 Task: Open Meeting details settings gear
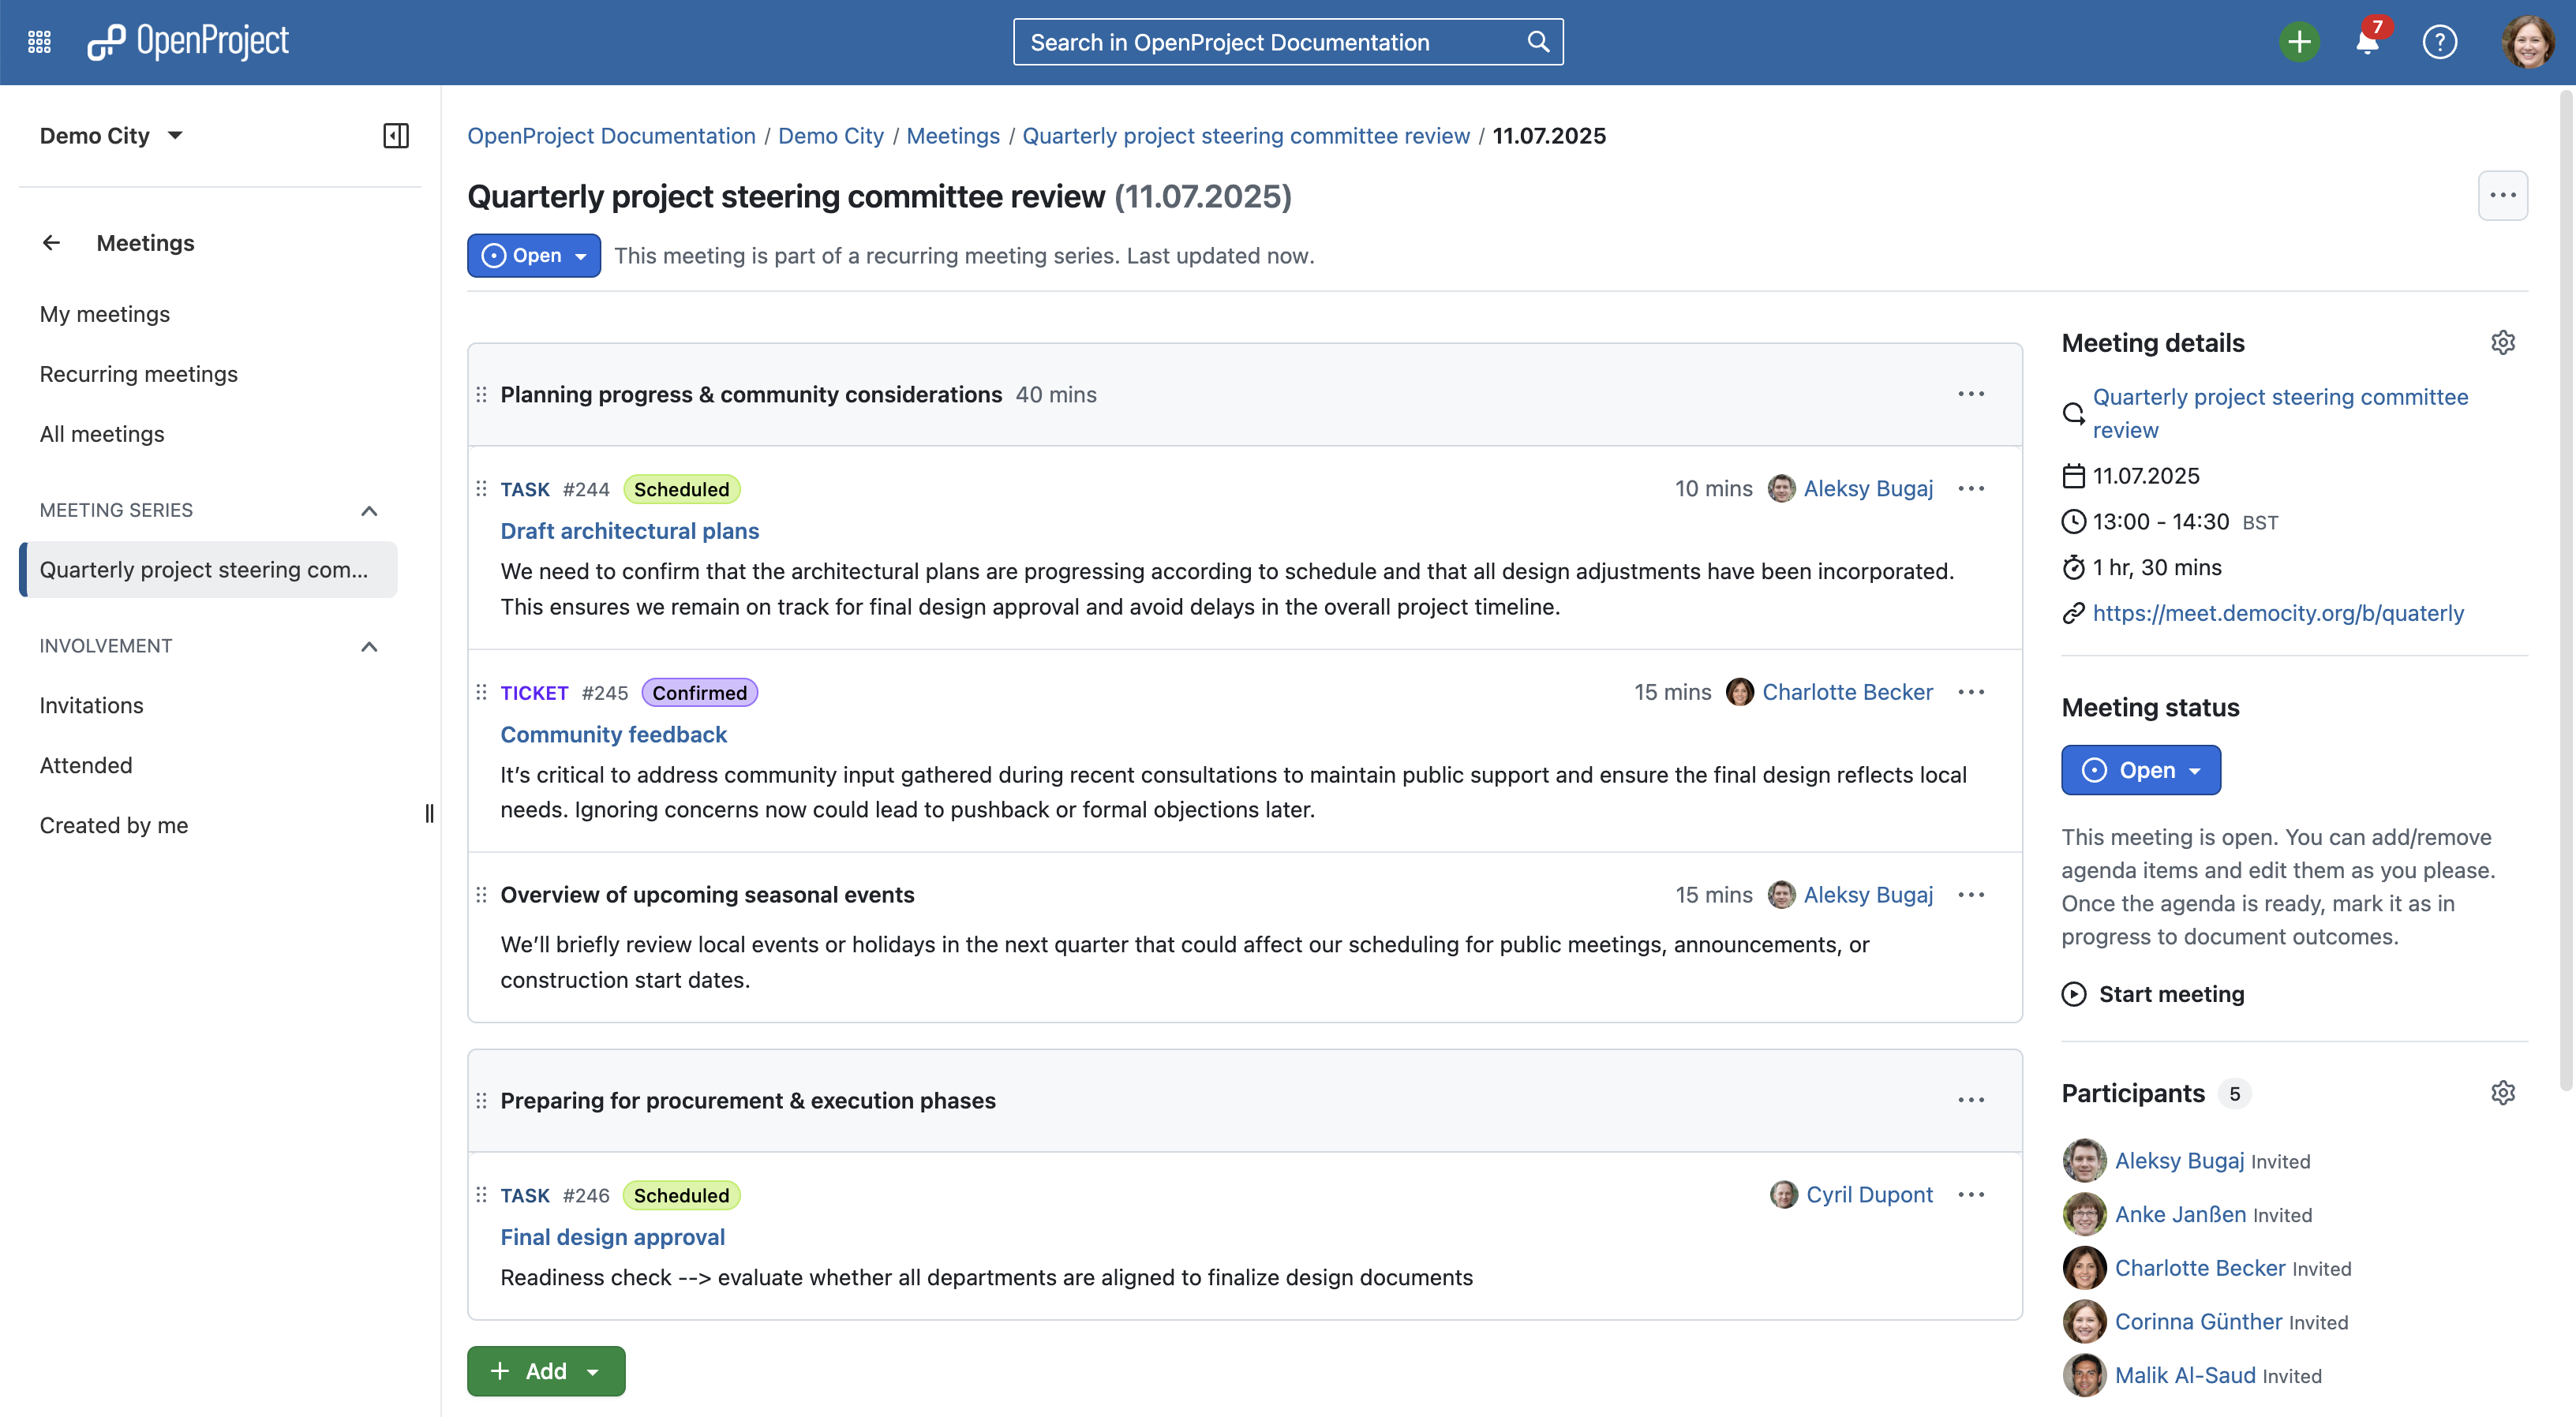2502,343
